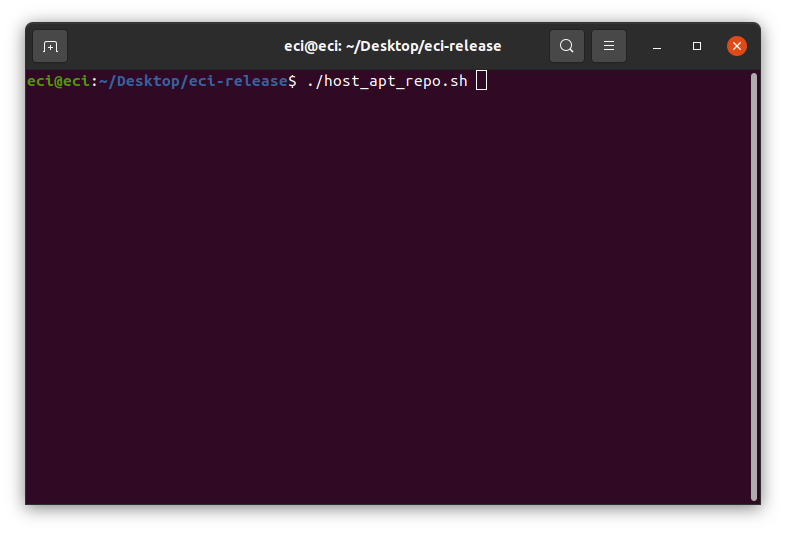Maximize the terminal window
Image resolution: width=786 pixels, height=533 pixels.
697,46
